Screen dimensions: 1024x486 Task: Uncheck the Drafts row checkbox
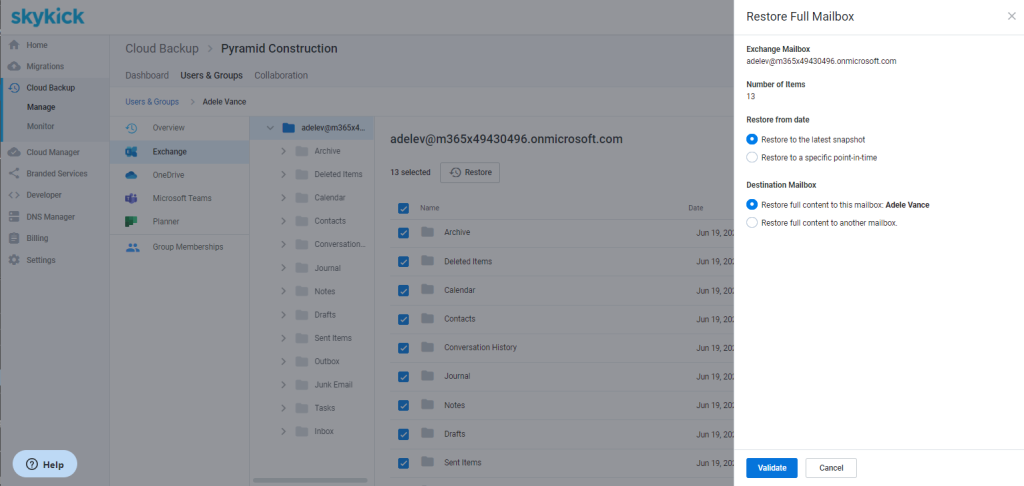[404, 434]
